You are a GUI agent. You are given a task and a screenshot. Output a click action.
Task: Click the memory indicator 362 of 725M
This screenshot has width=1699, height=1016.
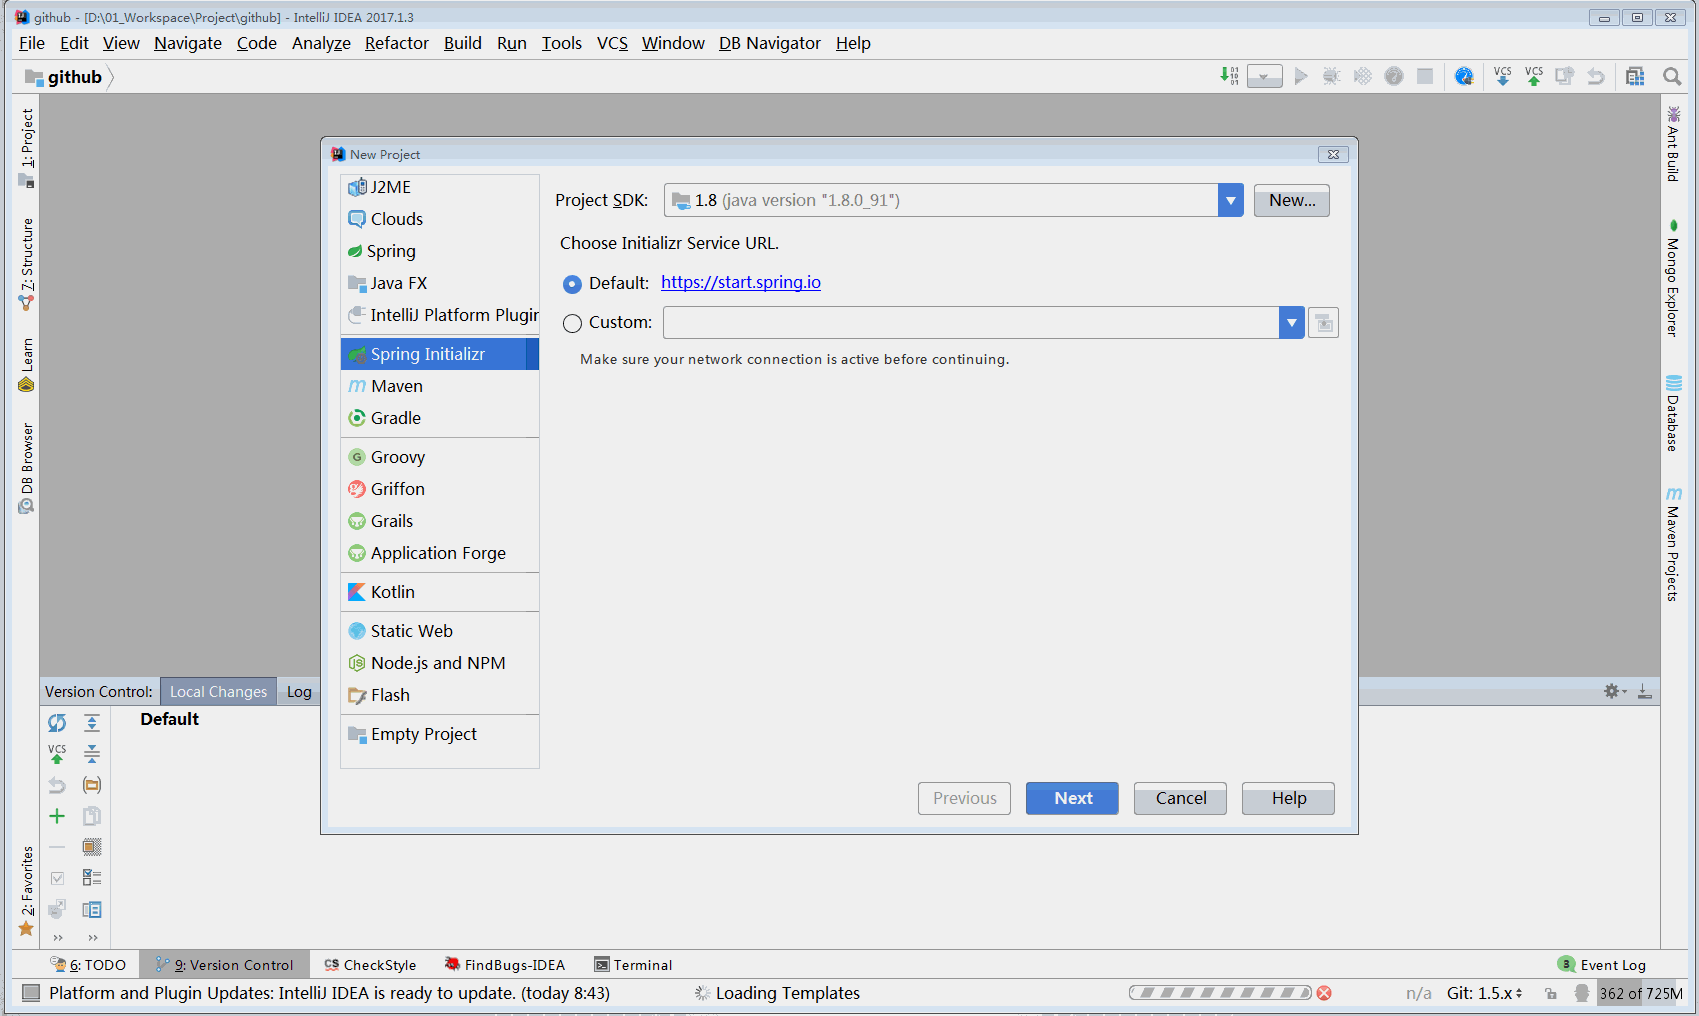pos(1640,993)
